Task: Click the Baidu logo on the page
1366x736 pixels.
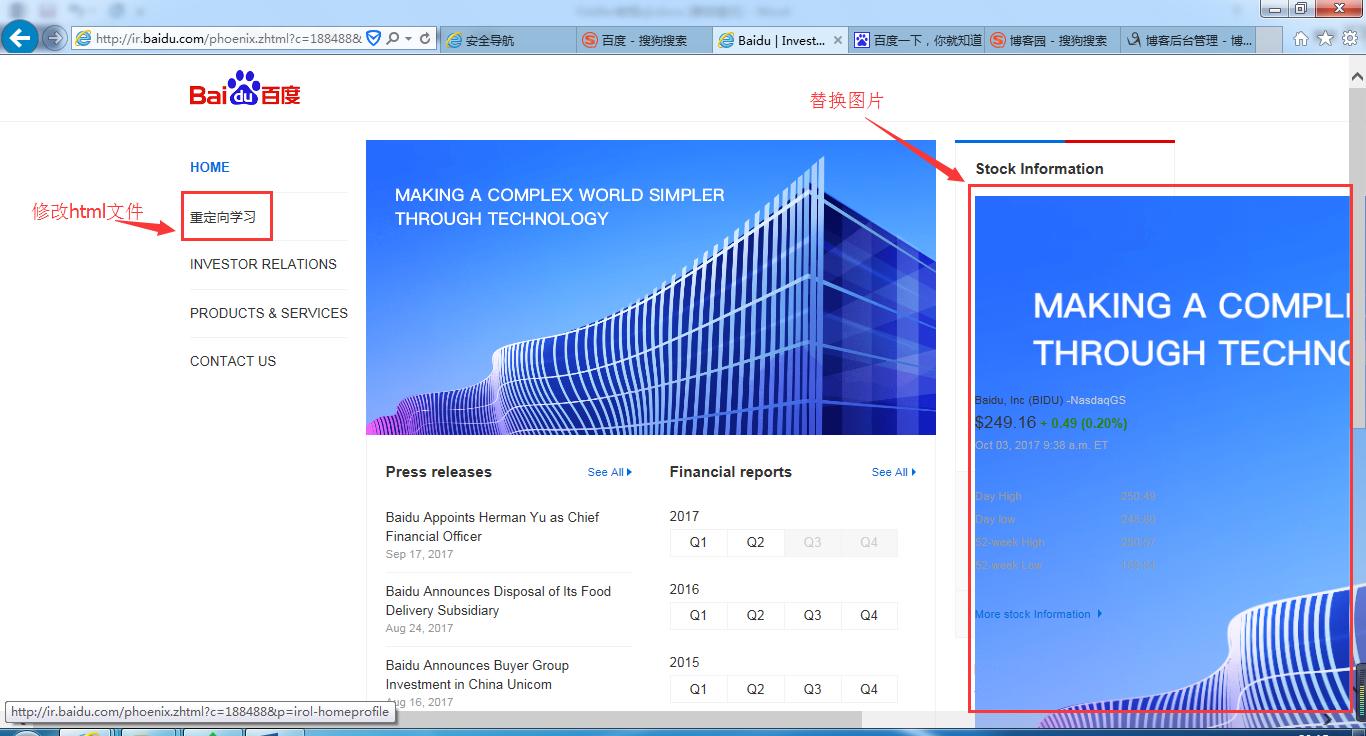Action: tap(245, 89)
